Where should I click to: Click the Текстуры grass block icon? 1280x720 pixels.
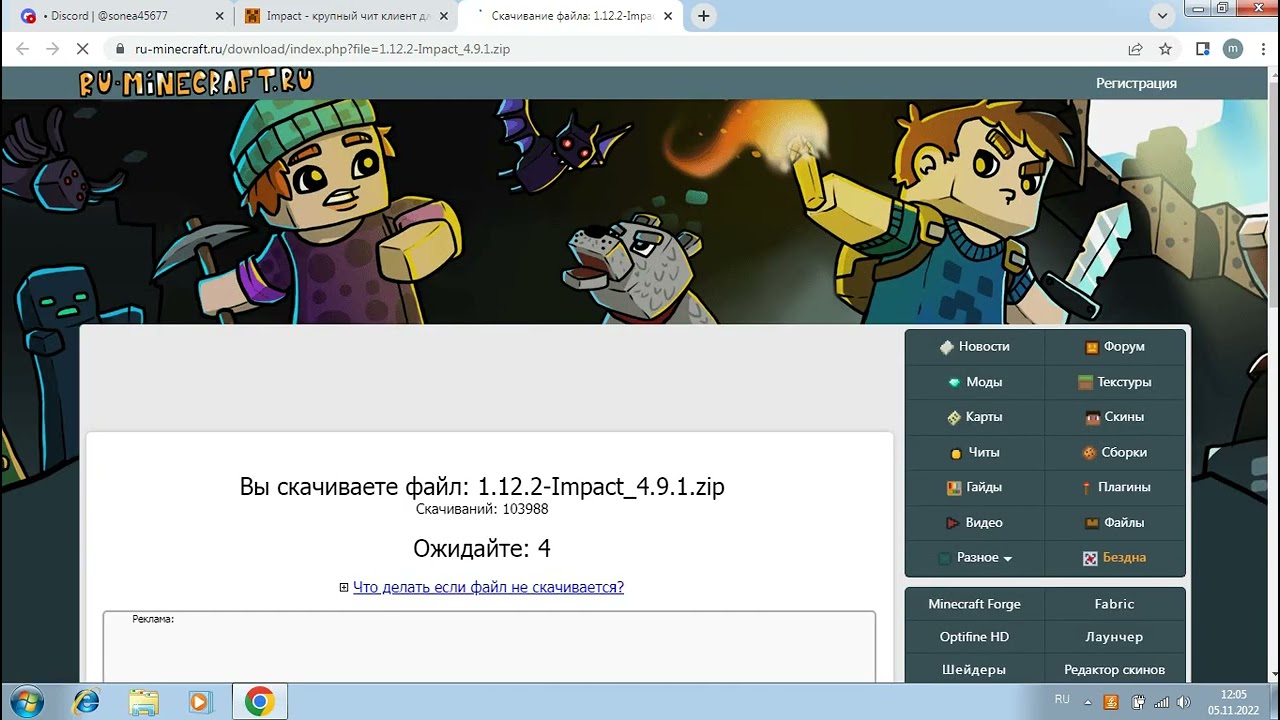[1085, 382]
